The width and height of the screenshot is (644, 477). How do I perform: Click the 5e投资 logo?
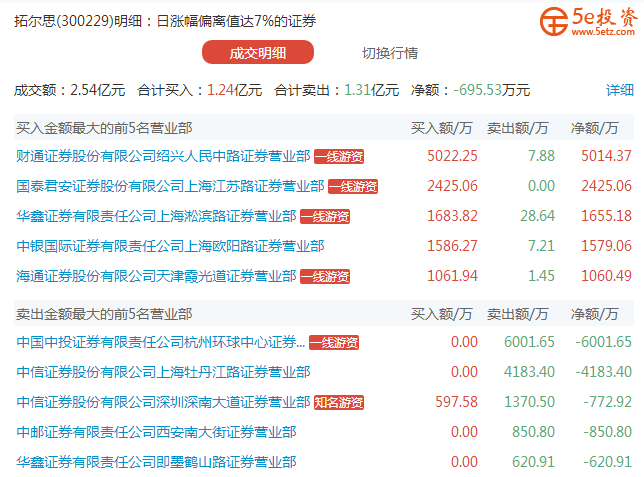click(589, 21)
